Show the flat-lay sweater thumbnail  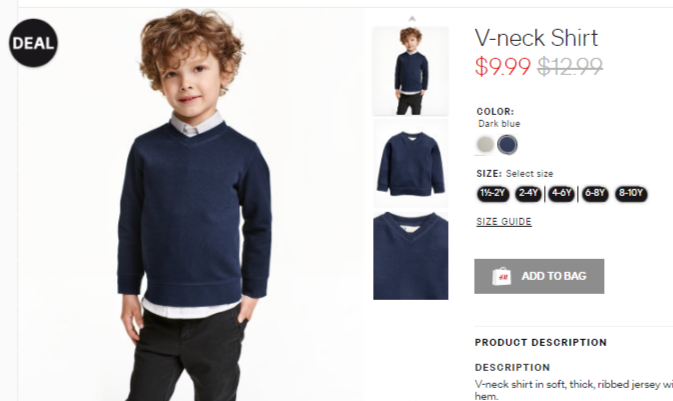[x=410, y=164]
